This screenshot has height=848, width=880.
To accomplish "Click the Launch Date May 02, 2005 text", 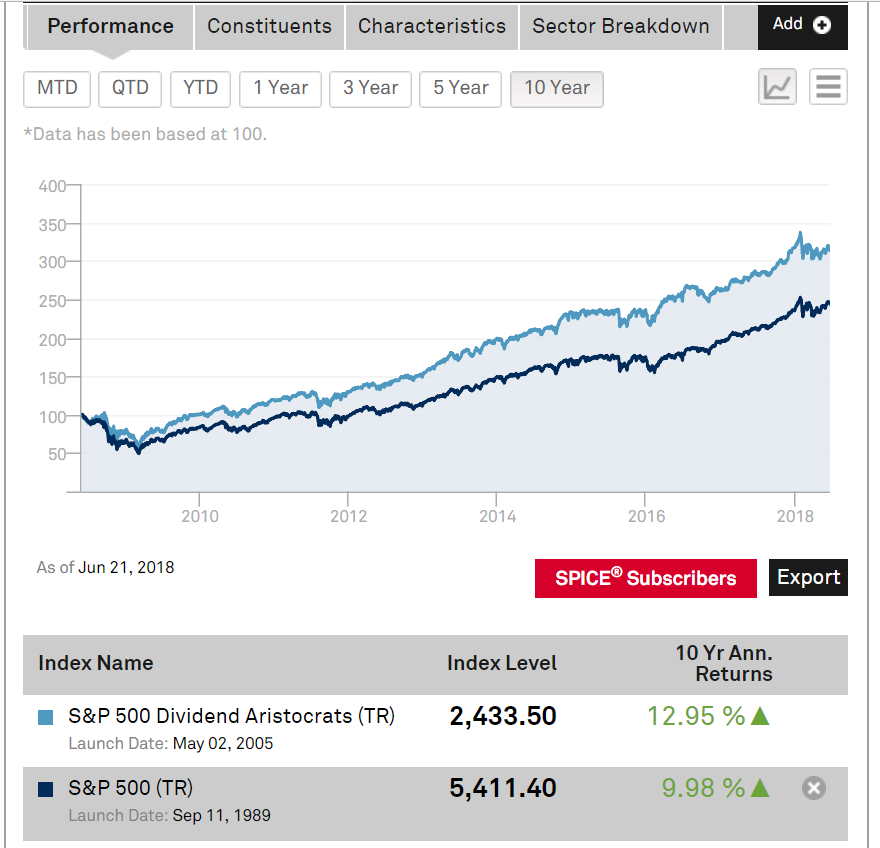I will (x=171, y=744).
